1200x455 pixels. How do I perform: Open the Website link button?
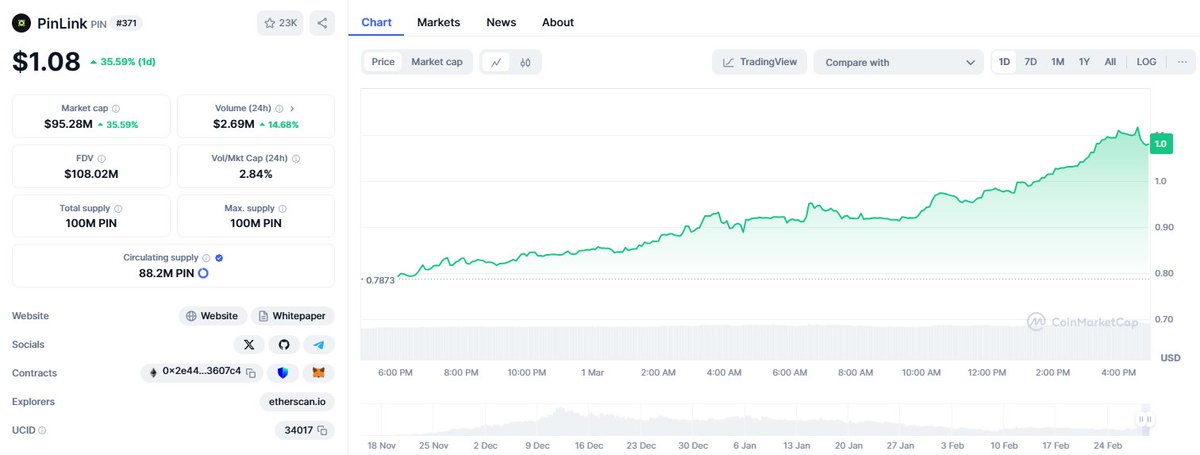coord(212,316)
